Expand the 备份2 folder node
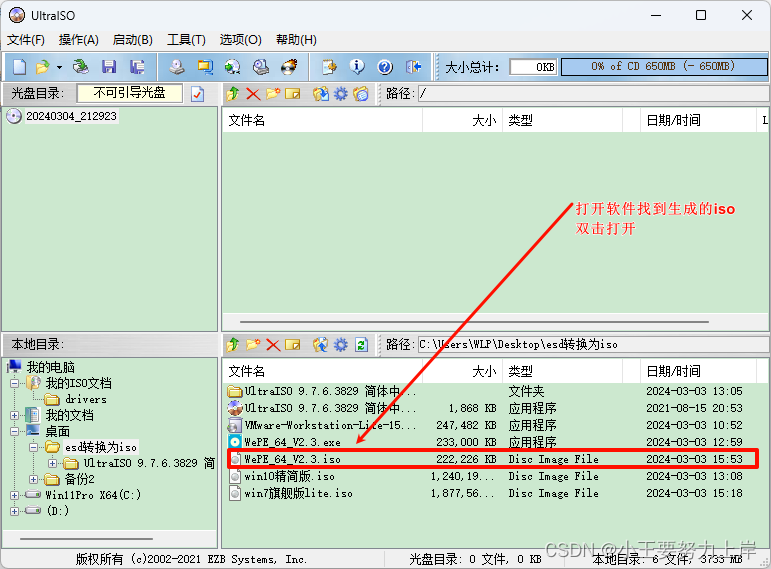Image resolution: width=771 pixels, height=569 pixels. coord(33,479)
